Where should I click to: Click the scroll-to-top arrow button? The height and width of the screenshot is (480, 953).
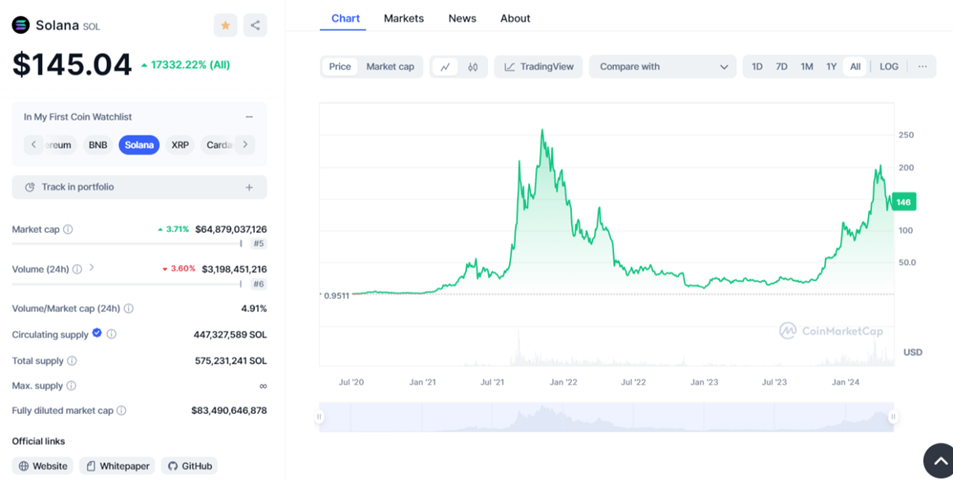pyautogui.click(x=939, y=461)
